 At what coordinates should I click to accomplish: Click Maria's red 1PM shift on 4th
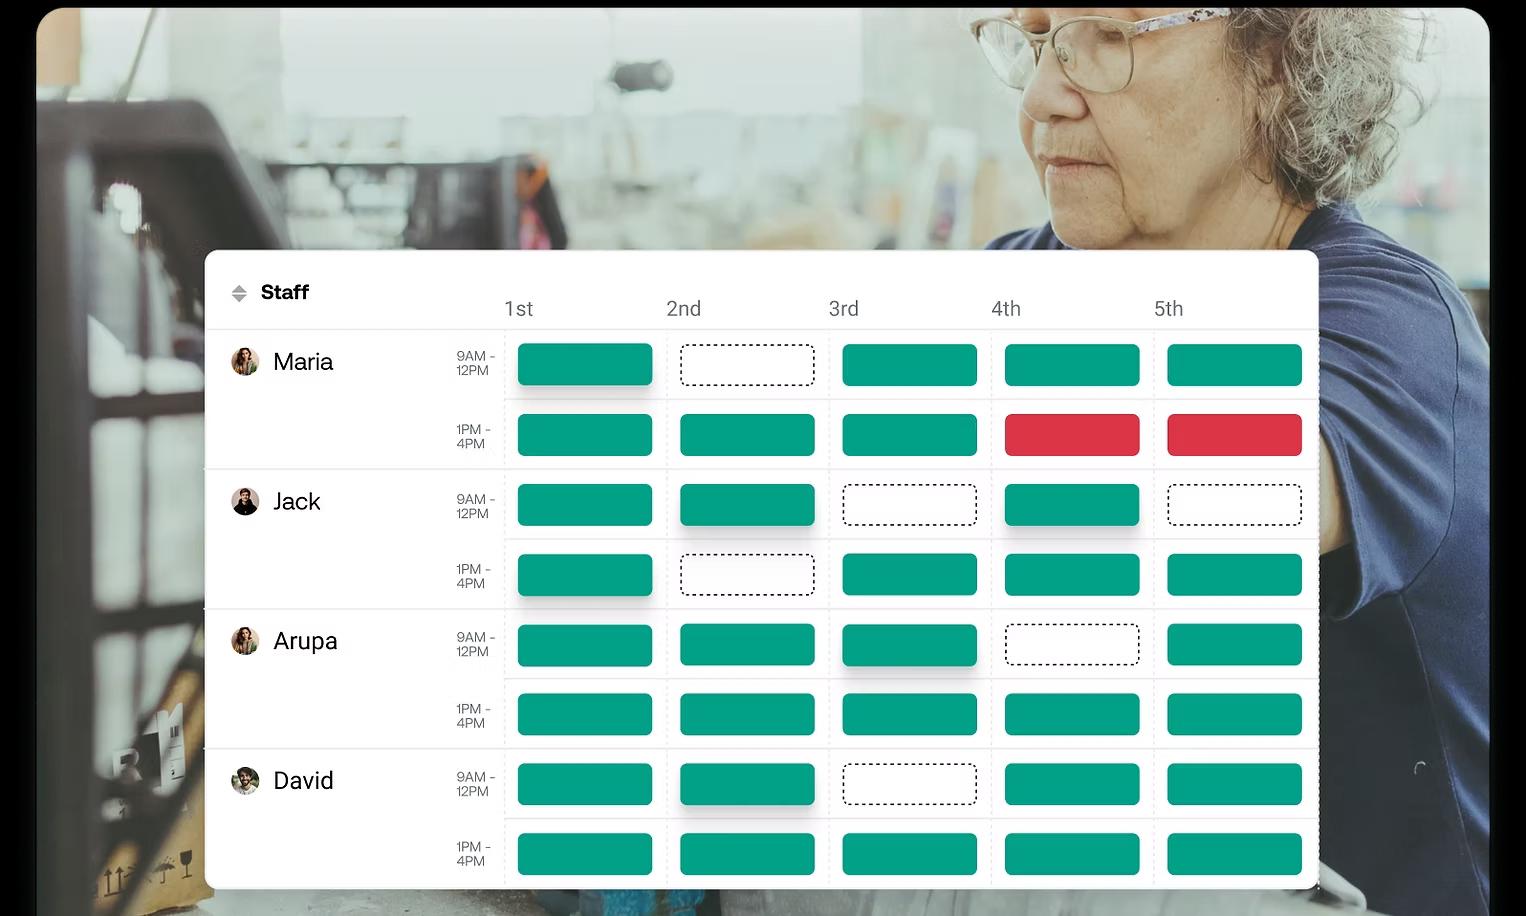(1071, 435)
